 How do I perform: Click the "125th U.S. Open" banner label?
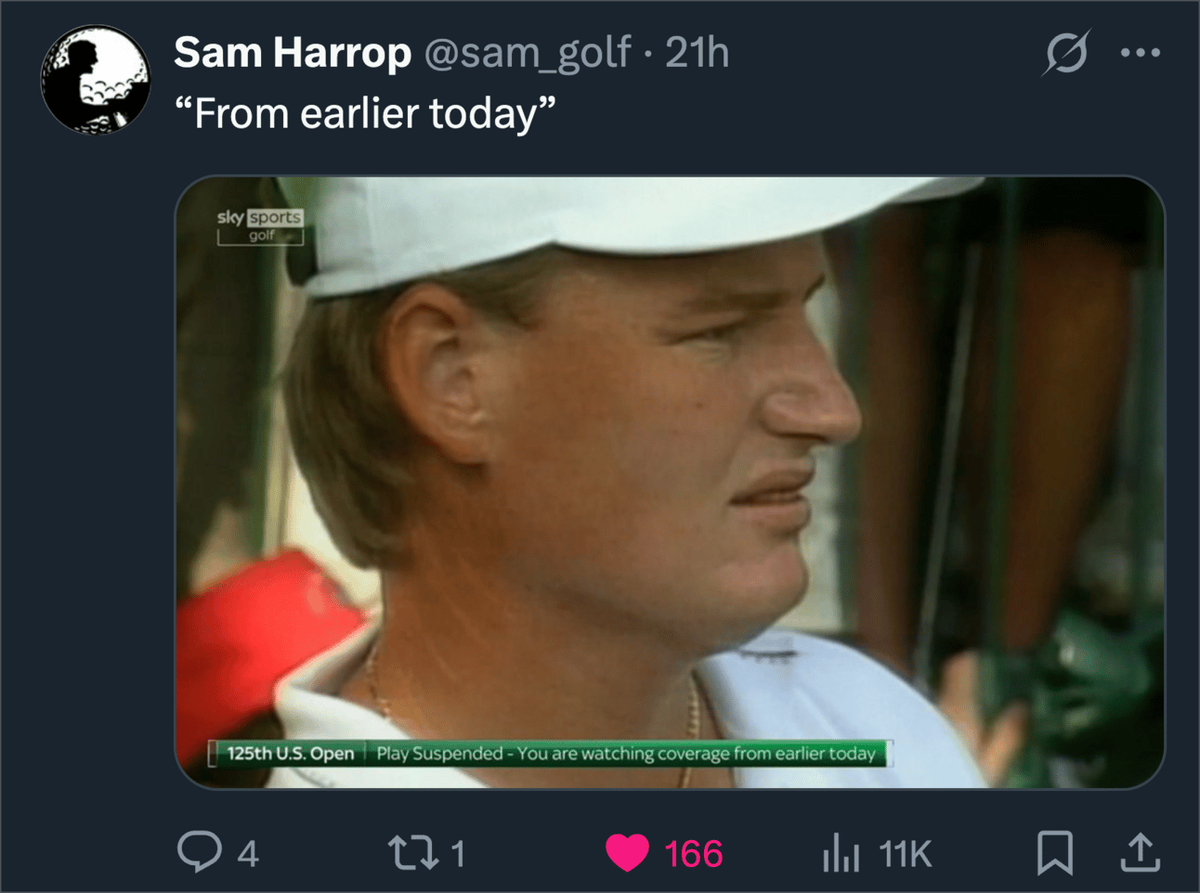tap(291, 753)
